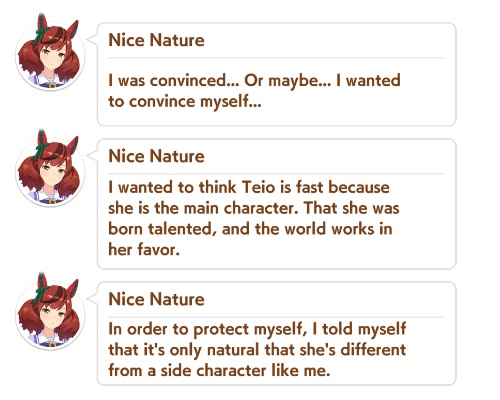Click the speaker name in the third bubble

[x=156, y=299]
